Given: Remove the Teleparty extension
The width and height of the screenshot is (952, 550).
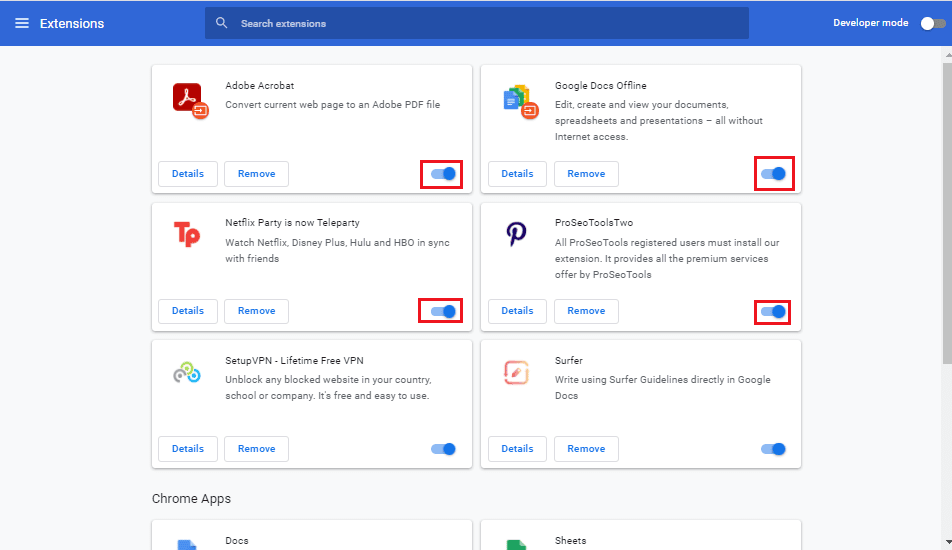Looking at the screenshot, I should click(256, 311).
